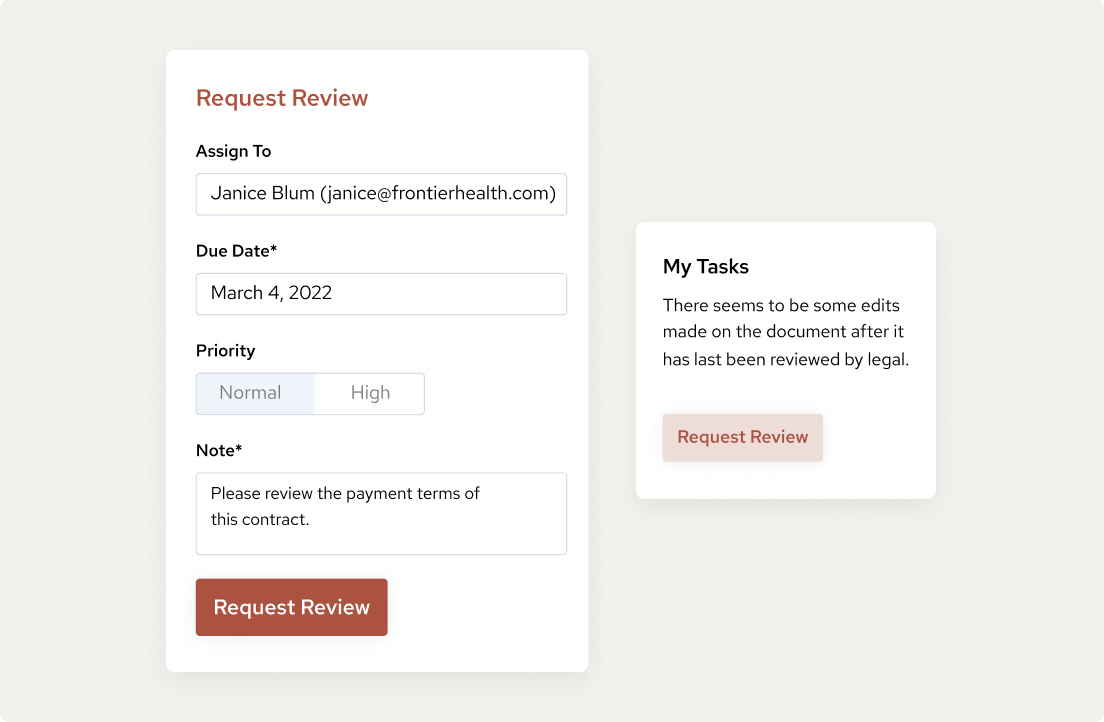Switch priority to High

point(370,393)
